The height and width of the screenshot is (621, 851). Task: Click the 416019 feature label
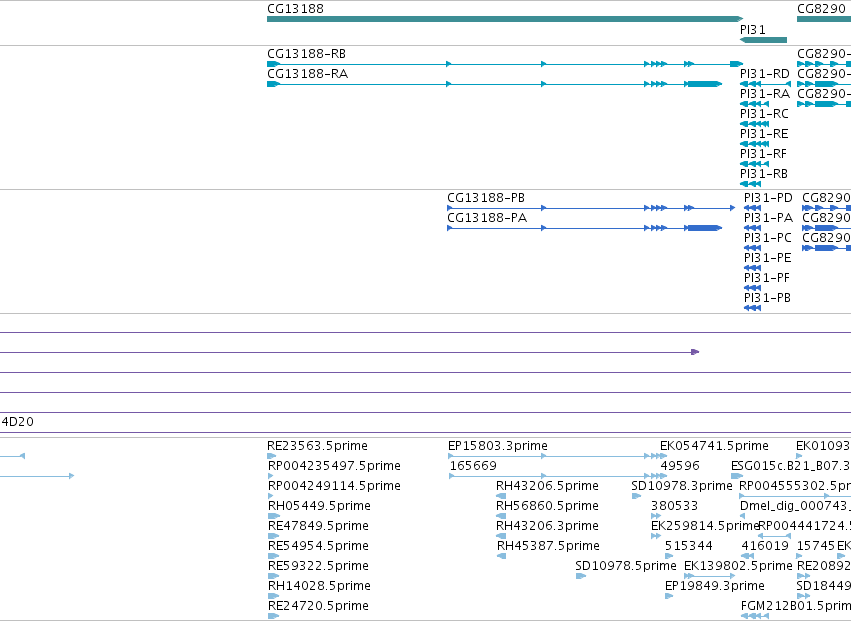765,546
